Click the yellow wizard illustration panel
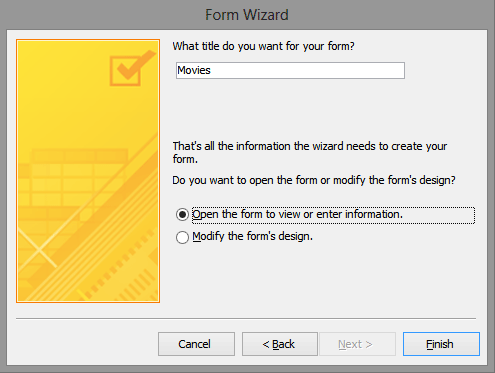Screen dimensions: 495x373 (88, 171)
